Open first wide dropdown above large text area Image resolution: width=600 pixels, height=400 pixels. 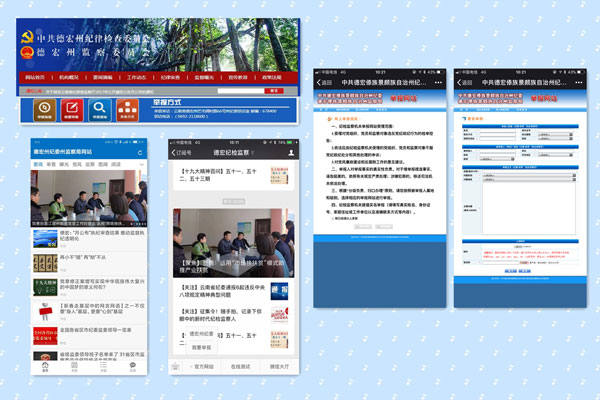(x=529, y=175)
